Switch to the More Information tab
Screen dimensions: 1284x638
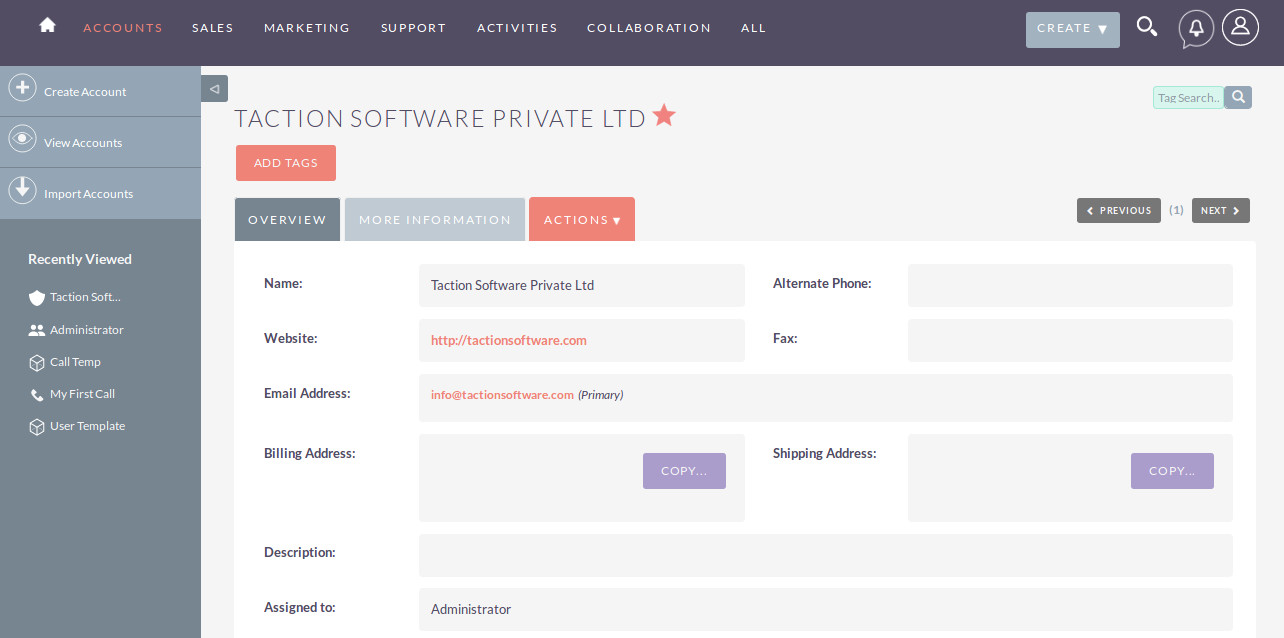[x=435, y=219]
